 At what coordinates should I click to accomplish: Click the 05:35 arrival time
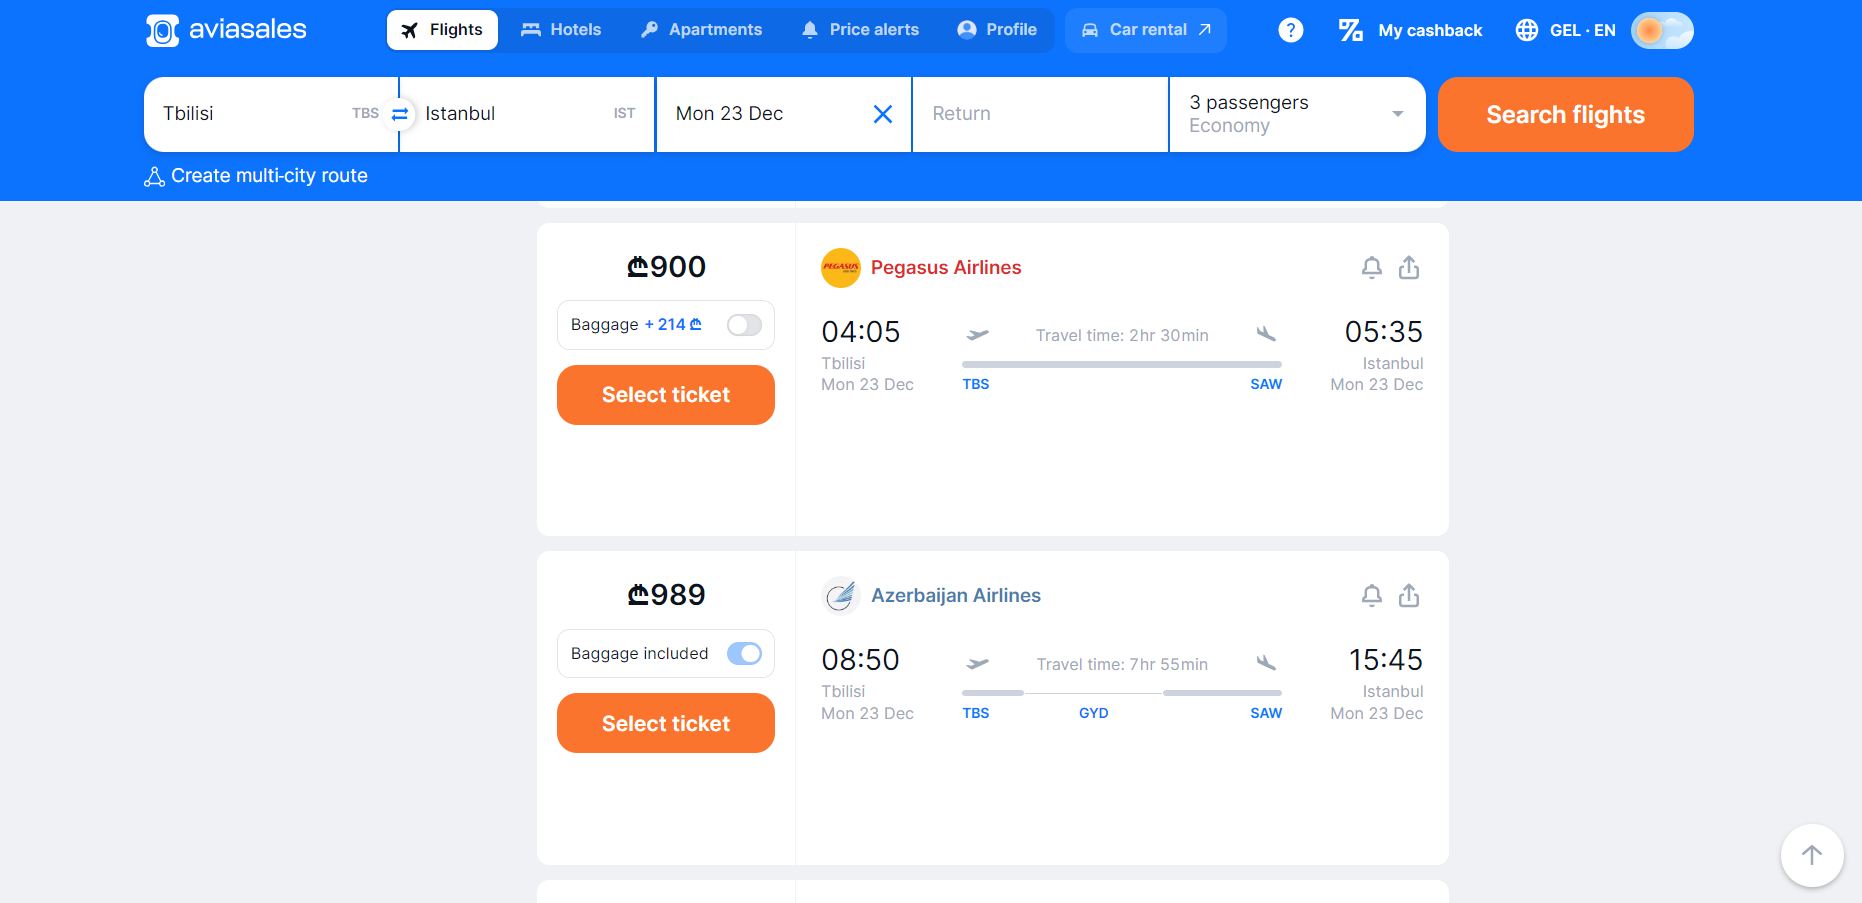coord(1384,332)
